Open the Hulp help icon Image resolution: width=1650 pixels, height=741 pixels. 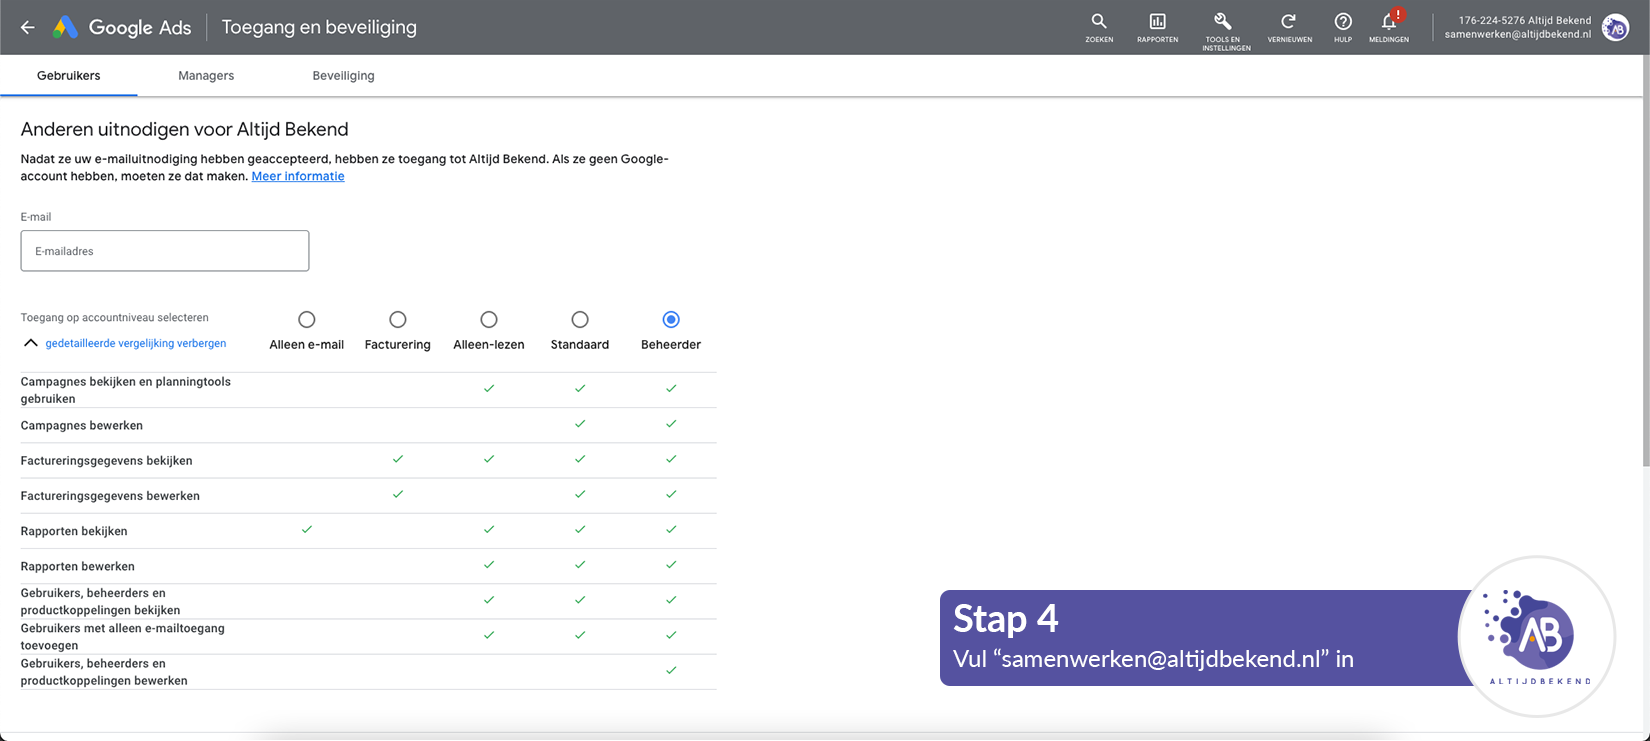pos(1343,22)
